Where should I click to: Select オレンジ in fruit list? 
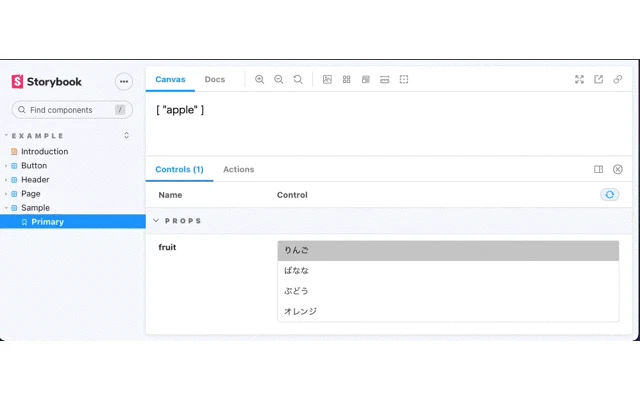(x=448, y=311)
